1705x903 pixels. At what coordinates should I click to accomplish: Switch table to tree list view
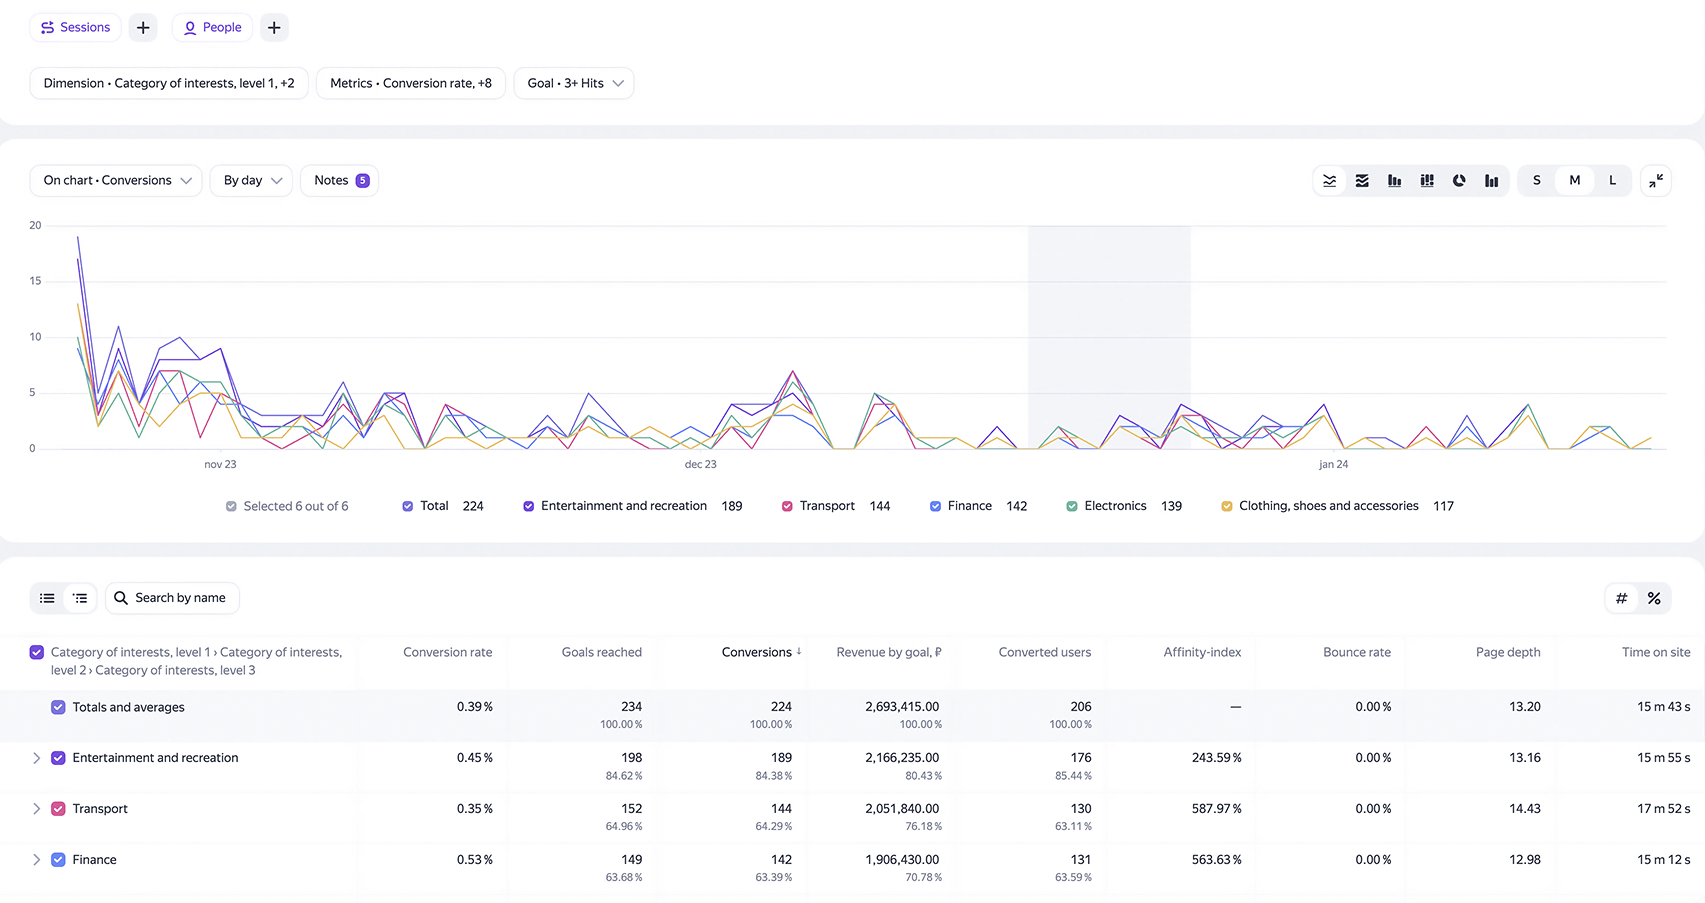click(x=80, y=598)
